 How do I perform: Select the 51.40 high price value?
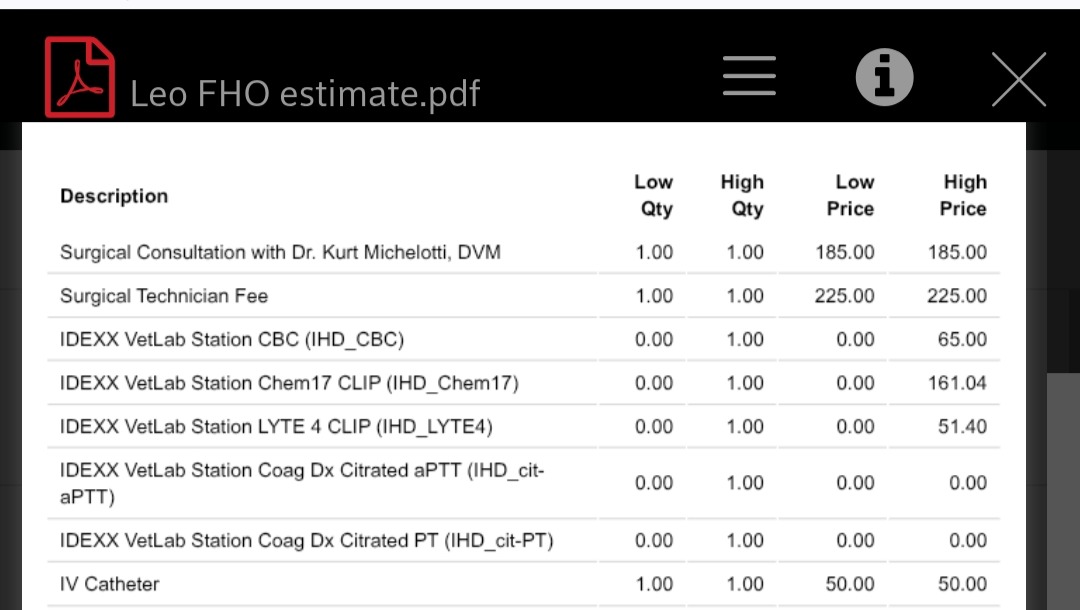[962, 427]
